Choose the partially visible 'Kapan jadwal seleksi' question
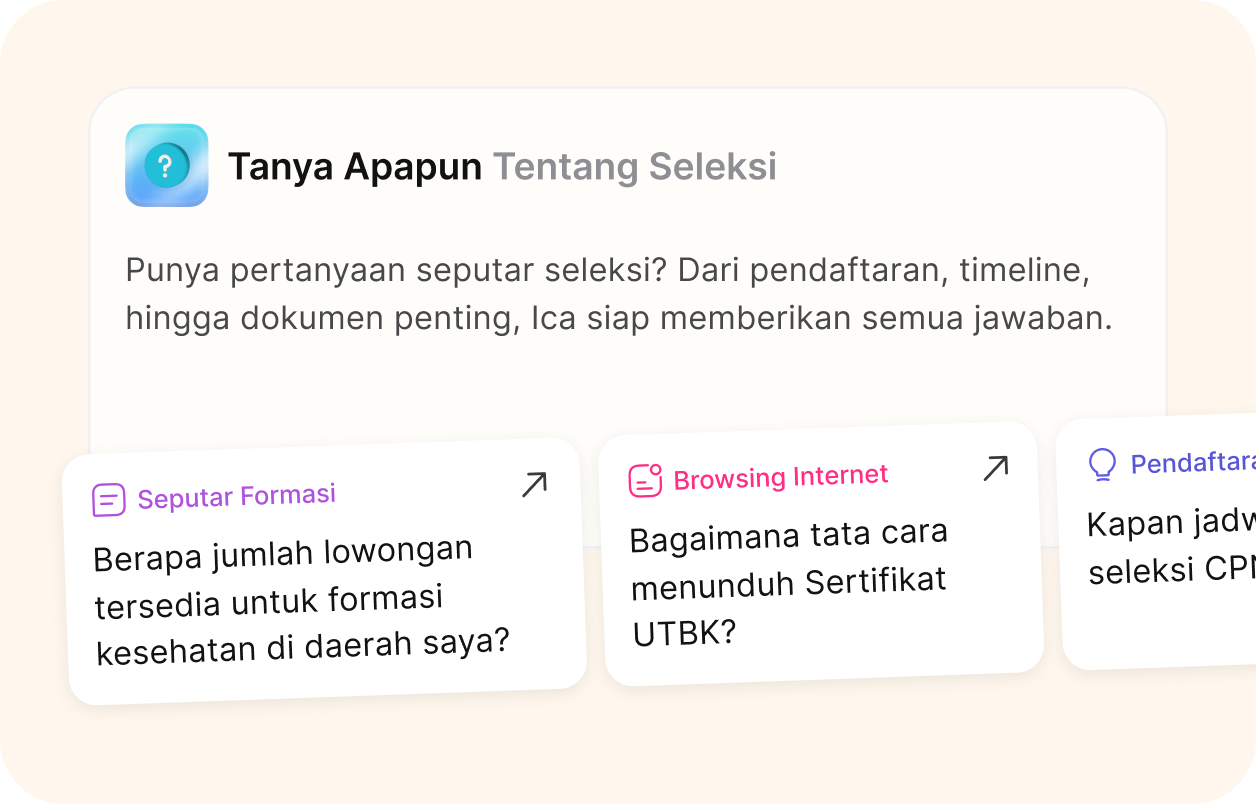Image resolution: width=1256 pixels, height=804 pixels. (1170, 548)
